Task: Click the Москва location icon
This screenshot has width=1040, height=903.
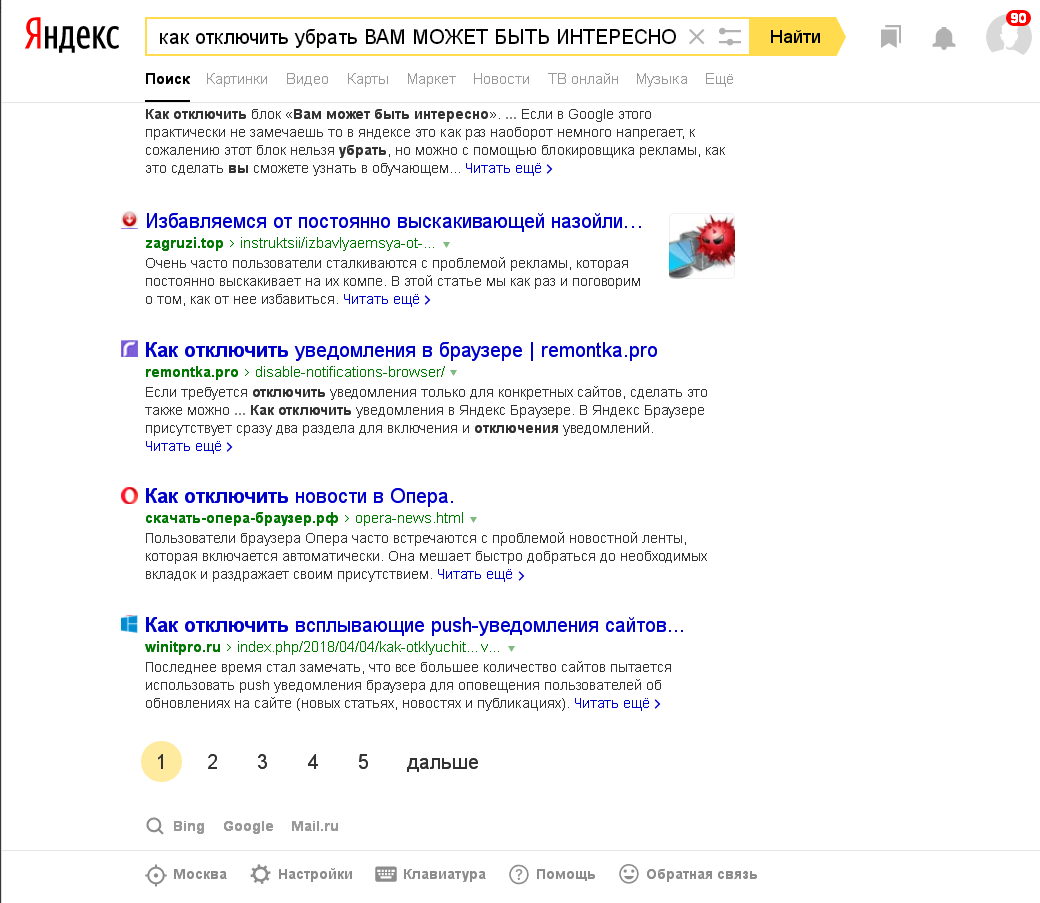Action: pos(155,875)
